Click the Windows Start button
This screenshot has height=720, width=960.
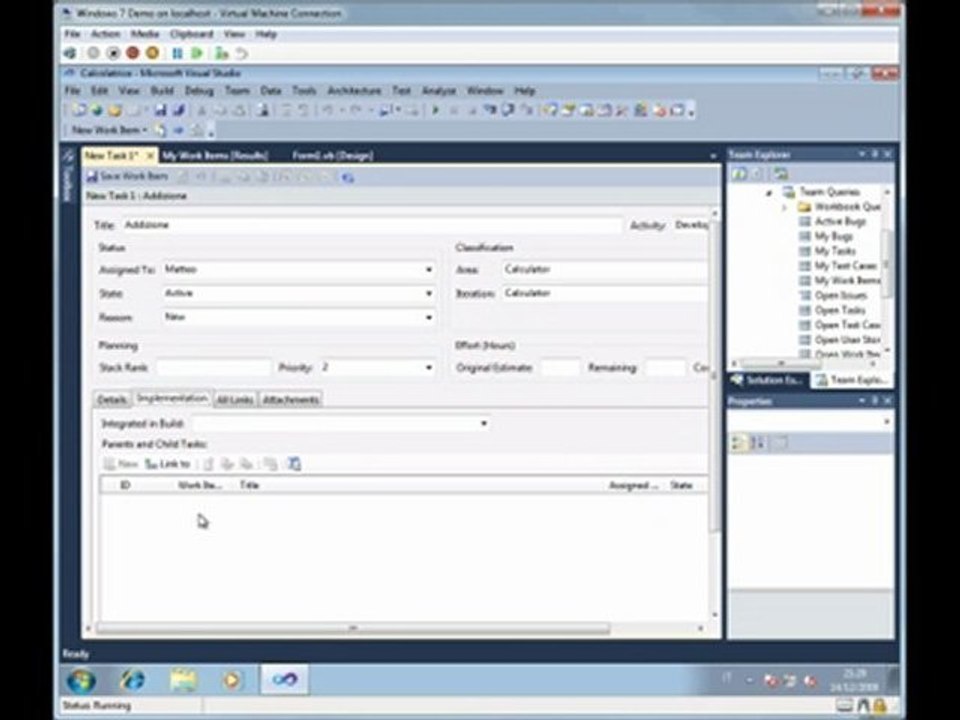pyautogui.click(x=81, y=680)
